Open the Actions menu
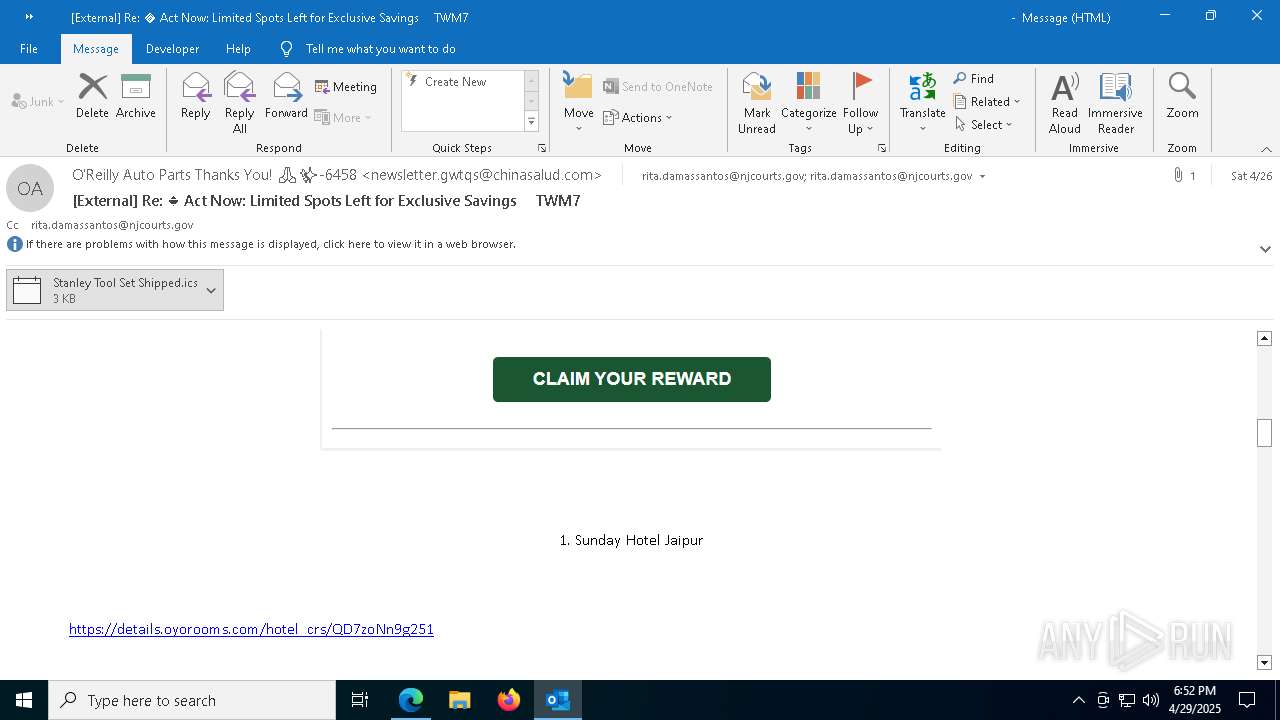 coord(638,117)
